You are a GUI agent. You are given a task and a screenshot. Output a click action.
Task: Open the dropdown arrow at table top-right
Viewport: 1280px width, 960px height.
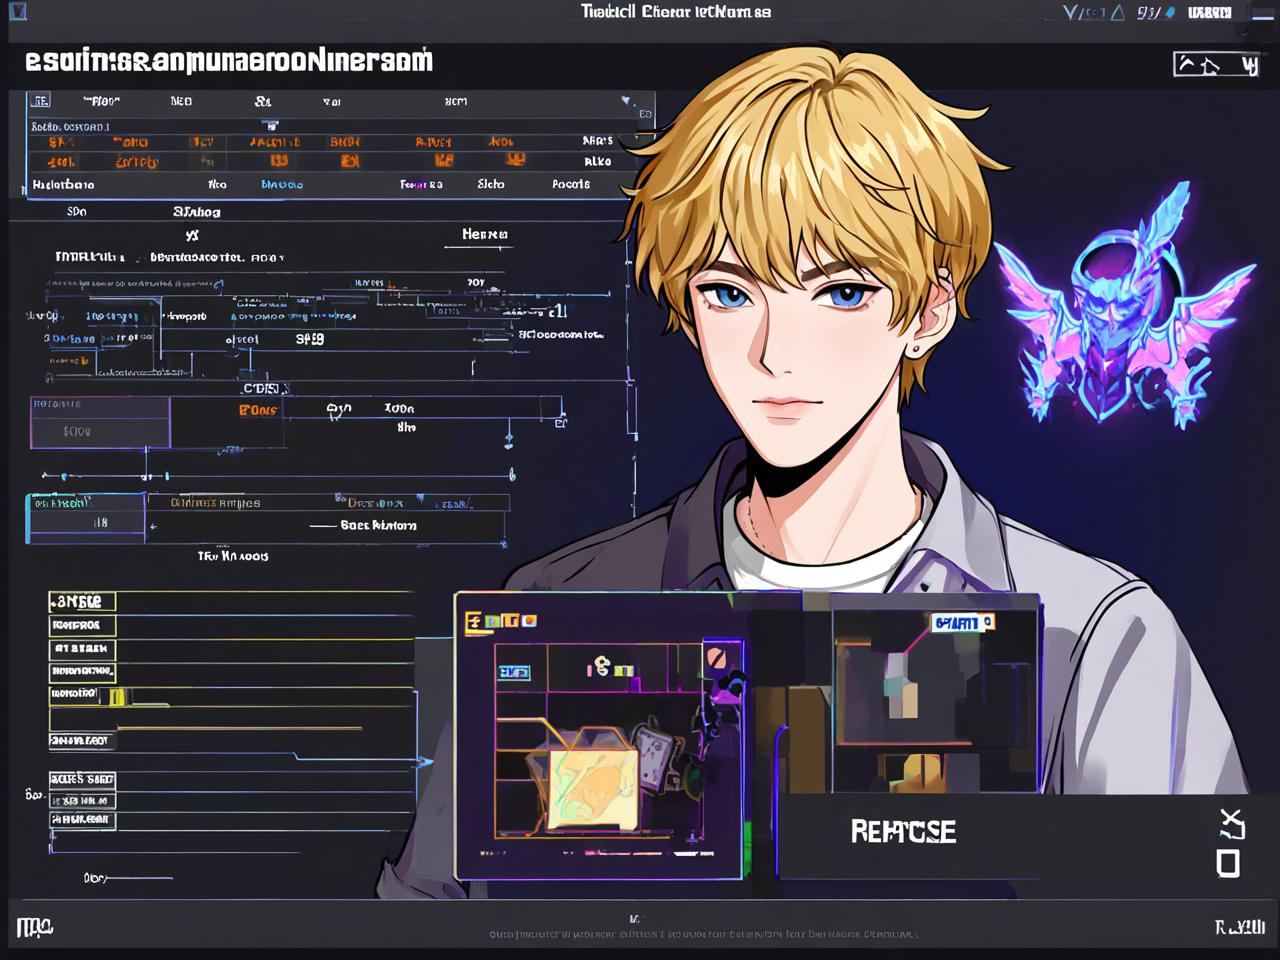[627, 101]
